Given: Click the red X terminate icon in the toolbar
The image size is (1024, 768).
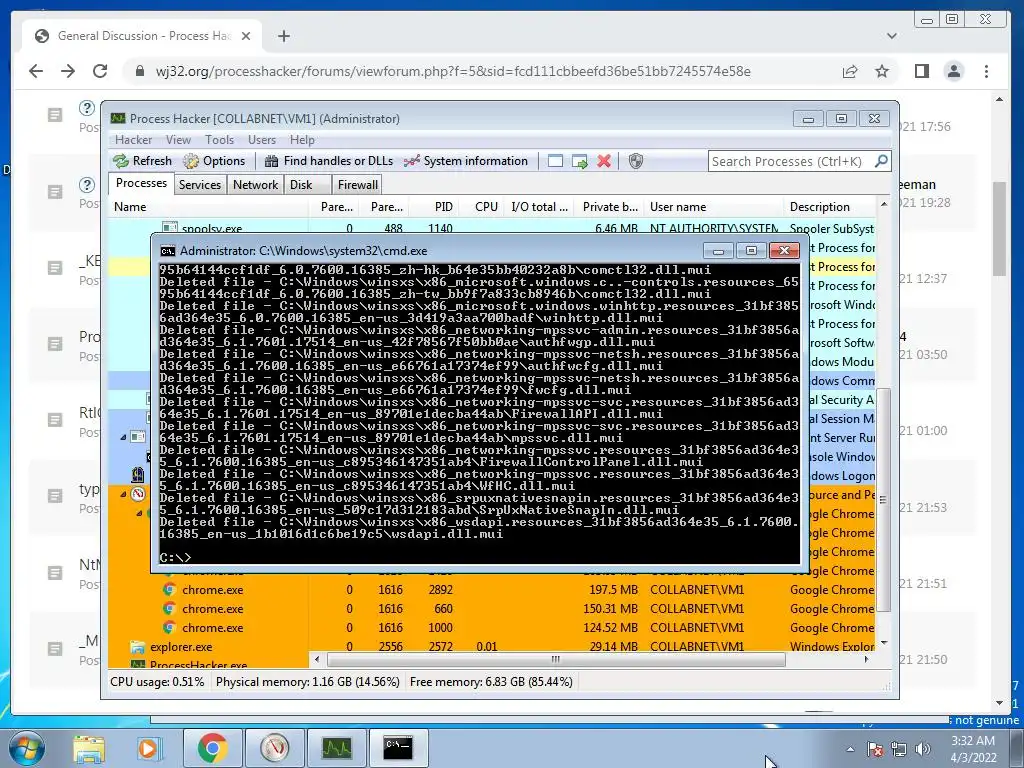Looking at the screenshot, I should click(x=604, y=161).
